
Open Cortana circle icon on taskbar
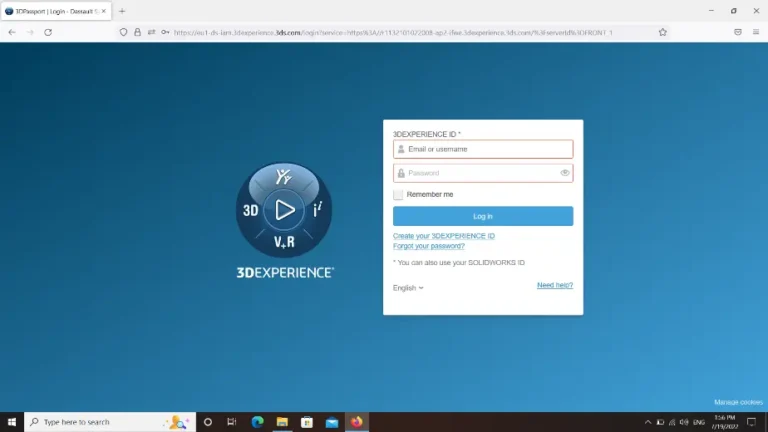coord(208,422)
